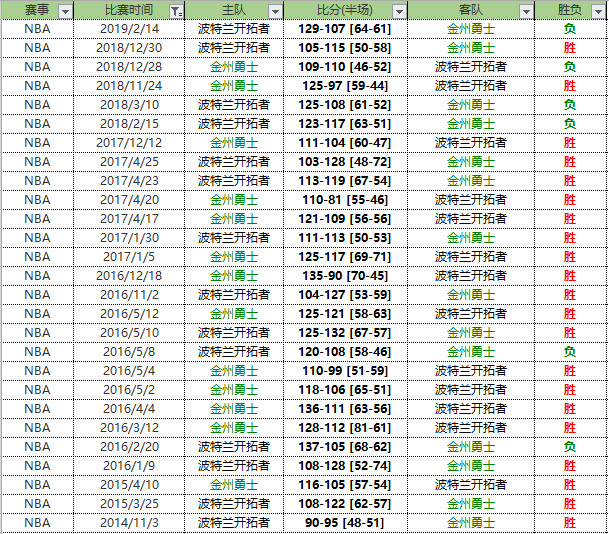Click the date cell 2017/4/20
The height and width of the screenshot is (534, 609).
click(129, 200)
